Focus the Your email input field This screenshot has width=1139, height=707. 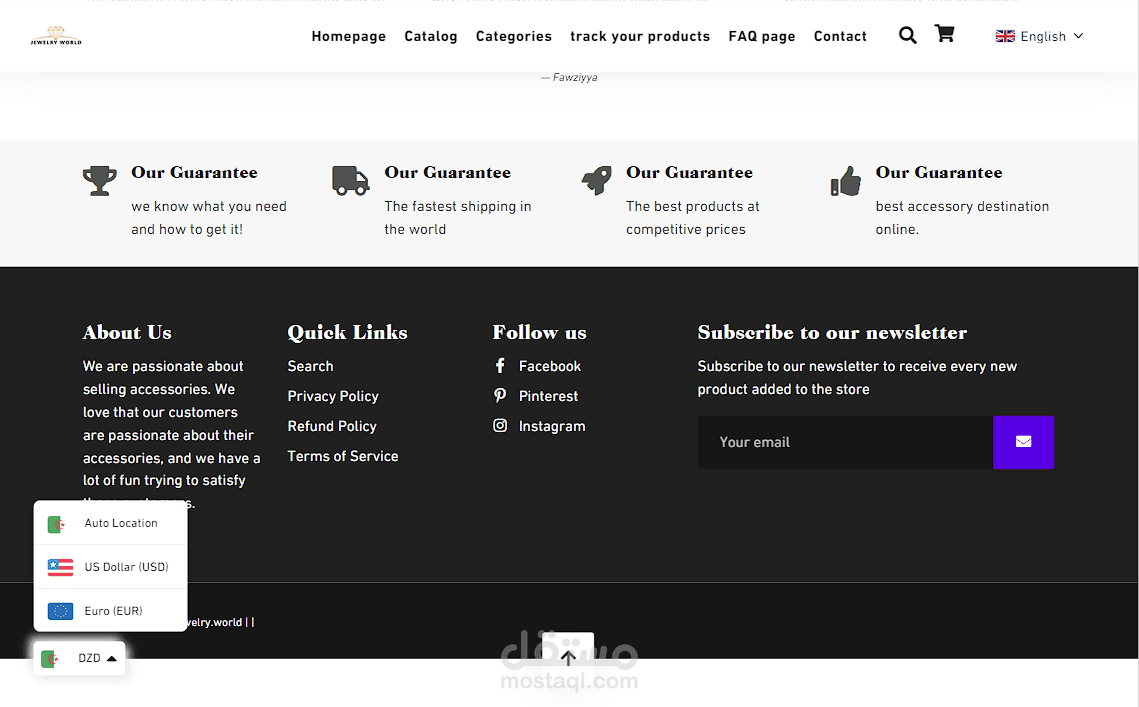tap(845, 442)
